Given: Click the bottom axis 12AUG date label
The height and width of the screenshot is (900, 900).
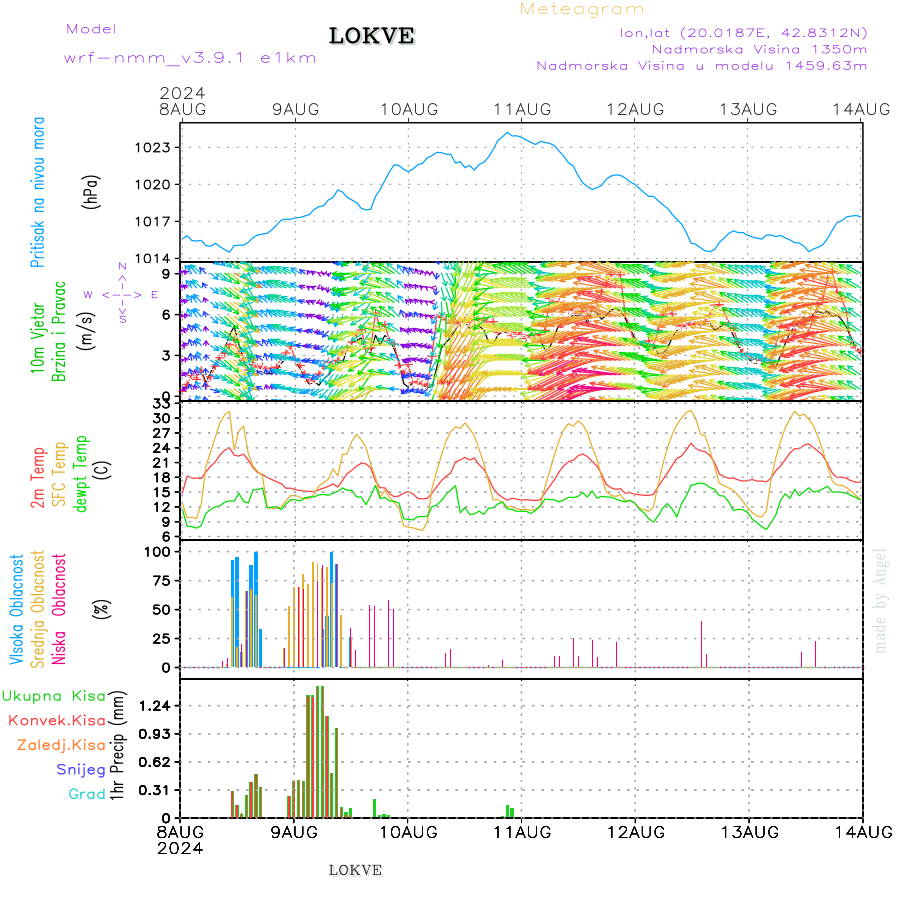Looking at the screenshot, I should tap(636, 832).
